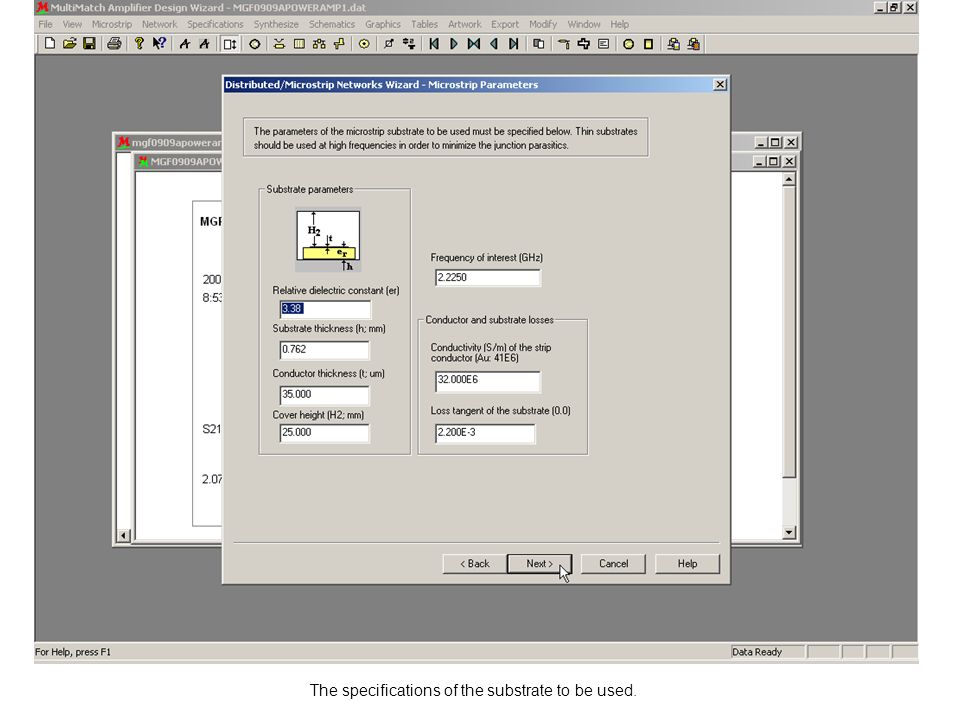The height and width of the screenshot is (720, 960).
Task: Open the File menu
Action: pyautogui.click(x=45, y=24)
